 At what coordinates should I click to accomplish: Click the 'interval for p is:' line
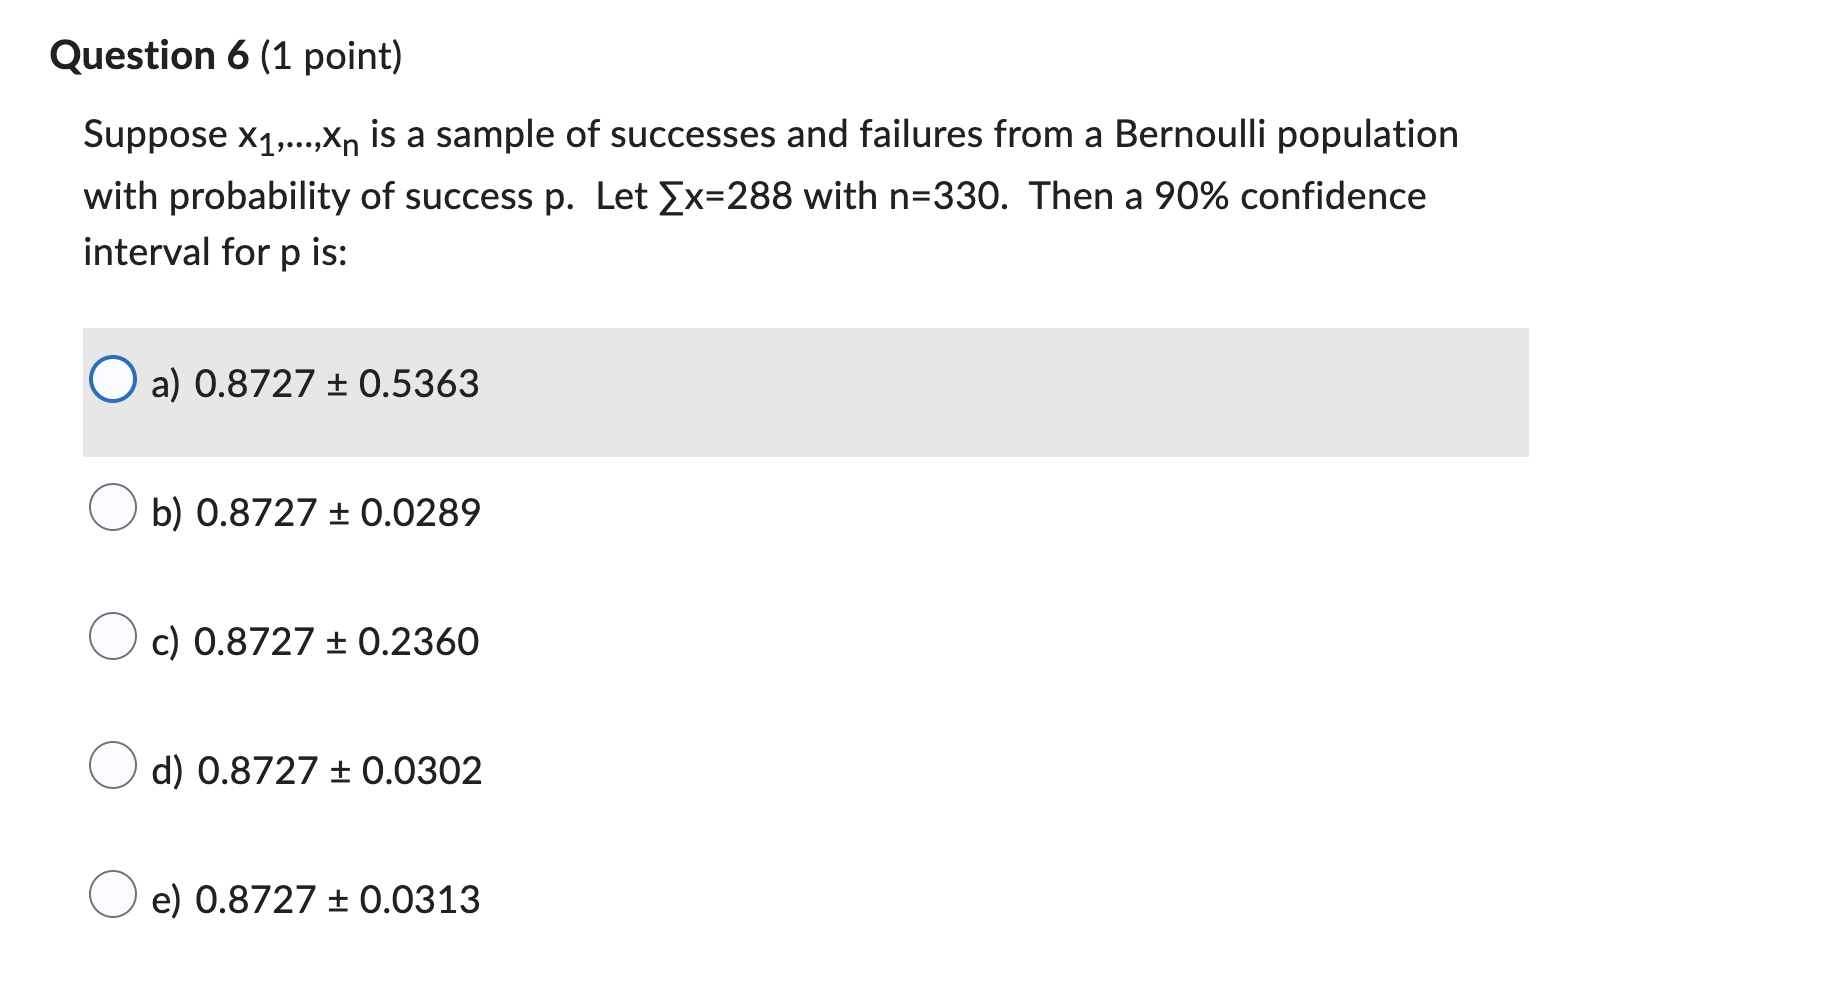point(215,252)
